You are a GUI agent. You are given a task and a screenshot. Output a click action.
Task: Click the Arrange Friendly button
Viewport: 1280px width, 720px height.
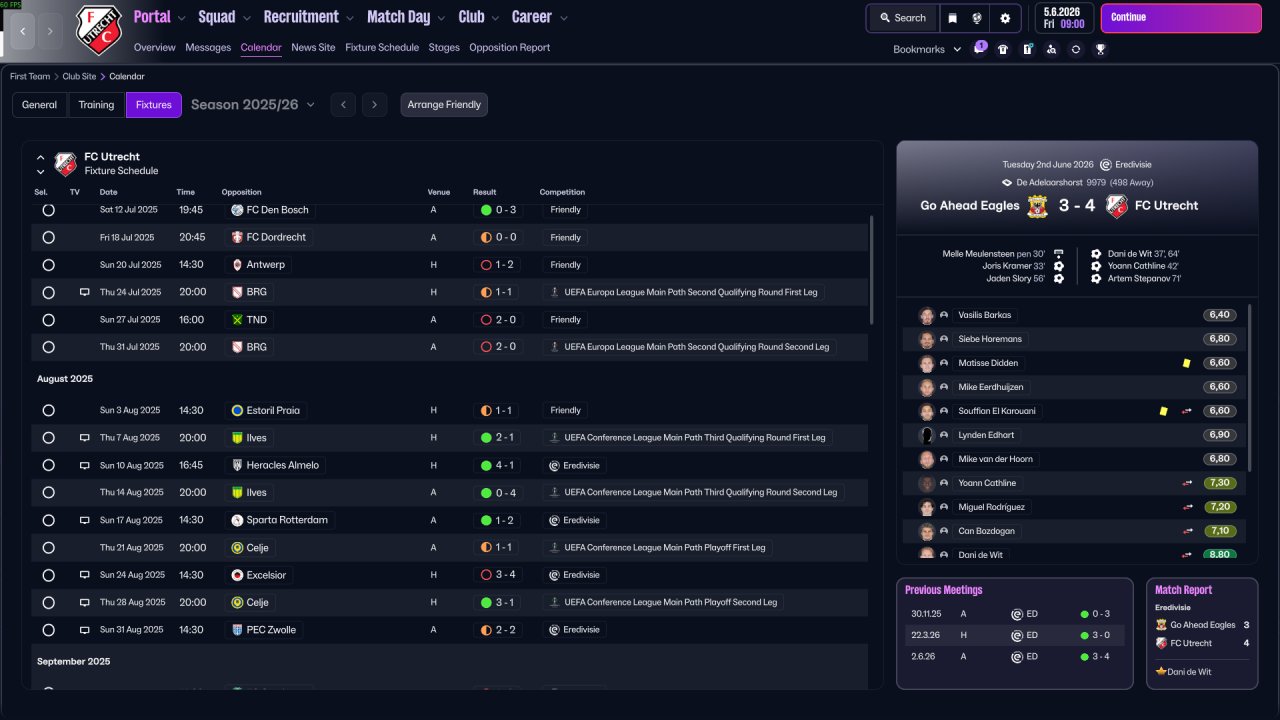click(444, 105)
